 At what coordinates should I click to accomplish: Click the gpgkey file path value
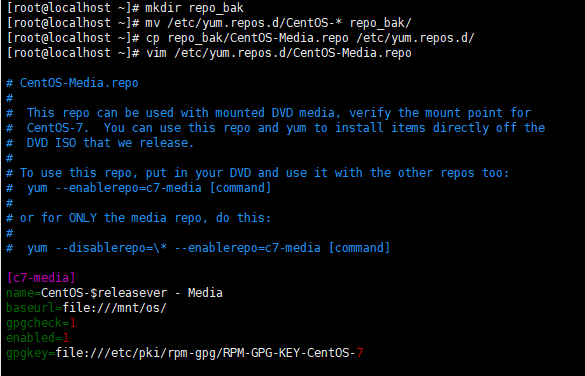pos(209,352)
